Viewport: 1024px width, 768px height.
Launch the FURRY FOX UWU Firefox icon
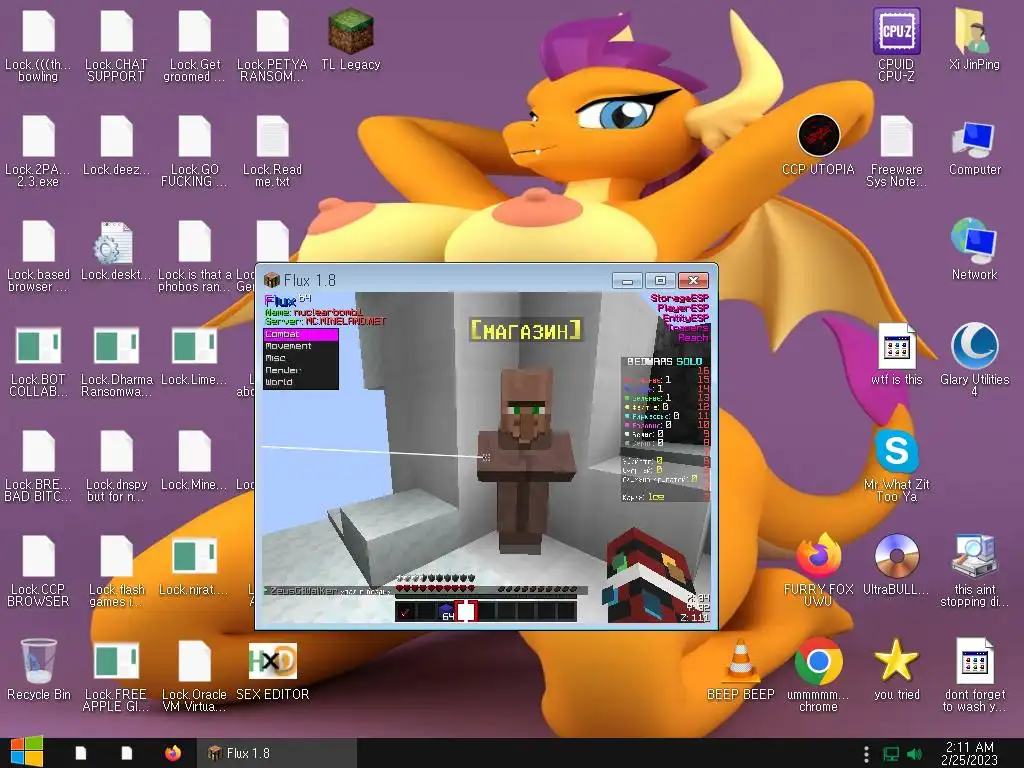818,556
